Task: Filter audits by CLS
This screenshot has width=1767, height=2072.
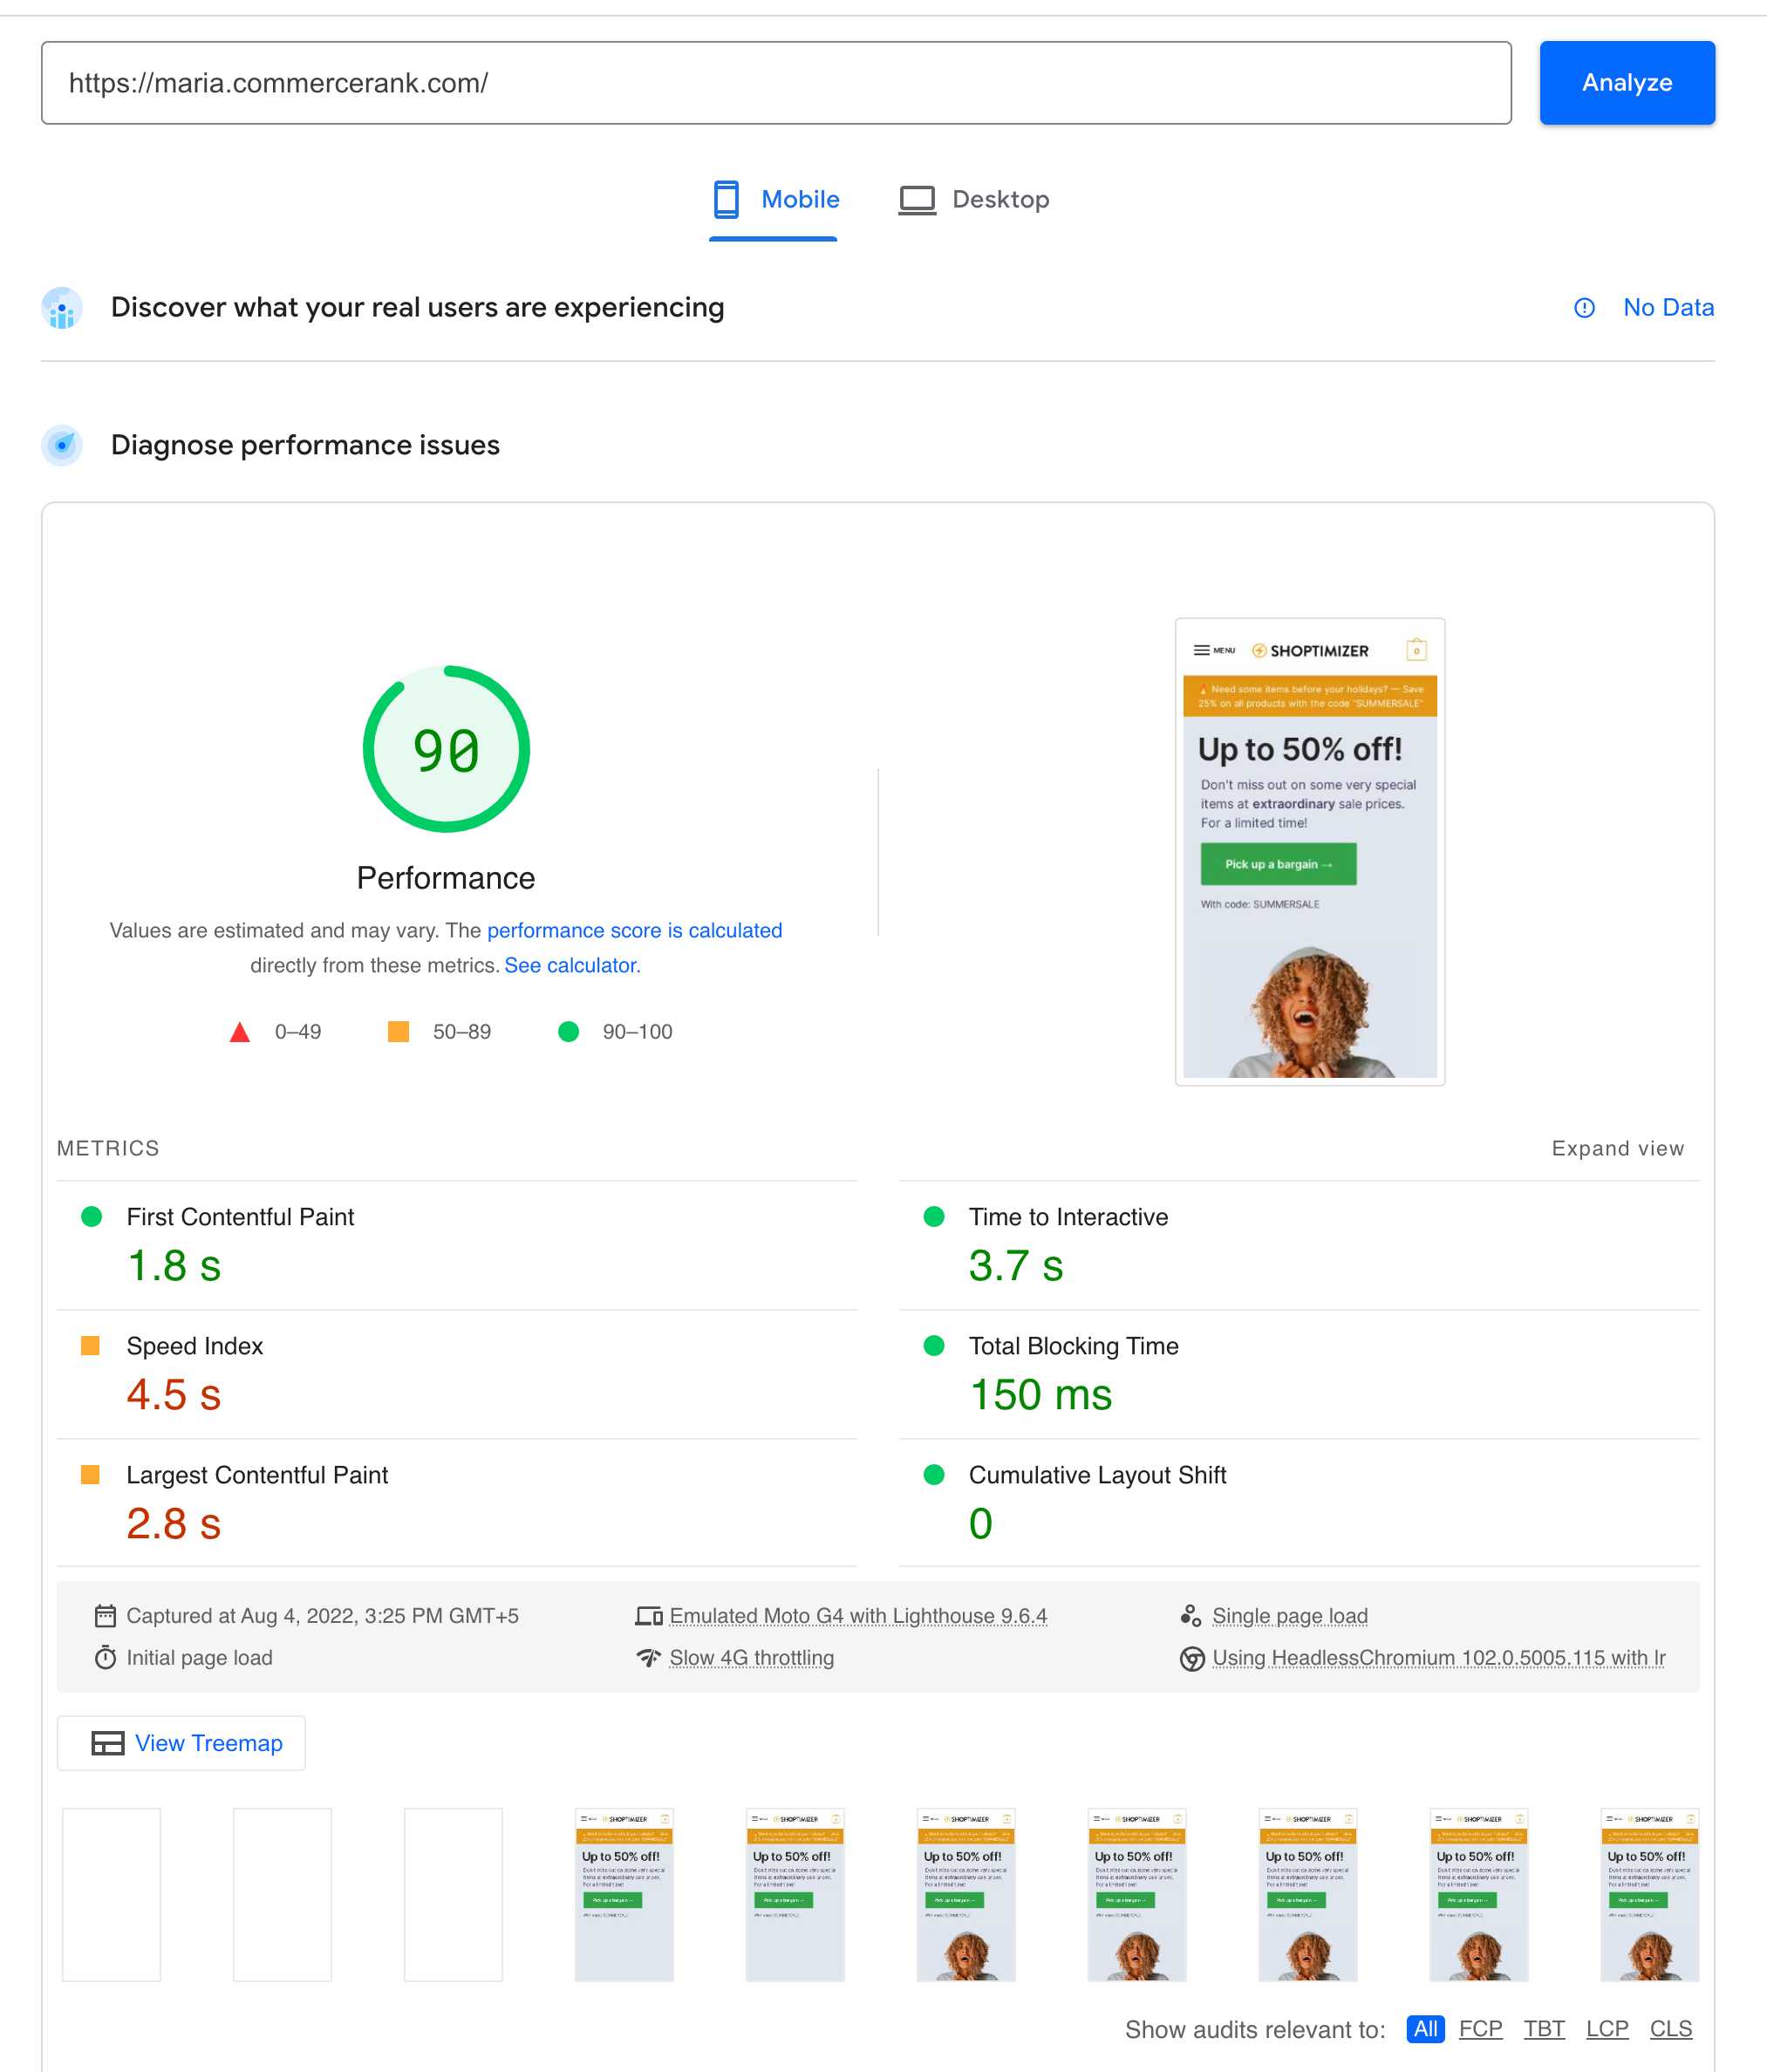Action: (1671, 2029)
